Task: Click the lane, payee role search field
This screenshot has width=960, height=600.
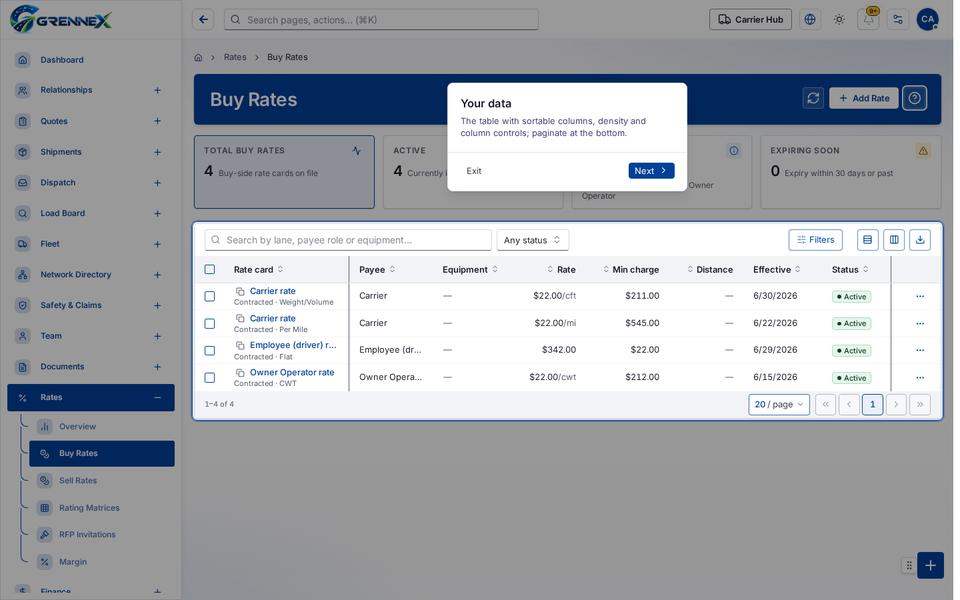Action: click(x=348, y=240)
